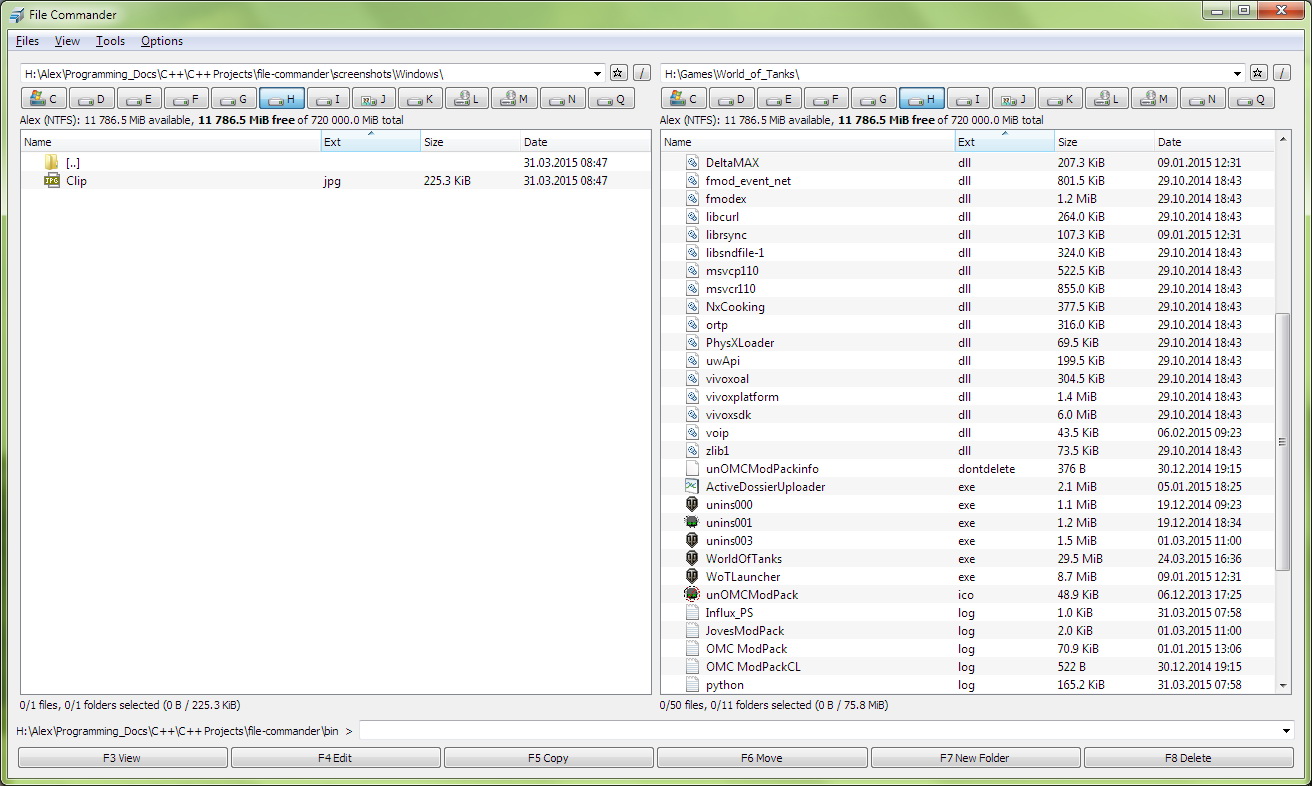Screen dimensions: 1312x786
Task: Sort right panel by Date column
Action: (1215, 142)
